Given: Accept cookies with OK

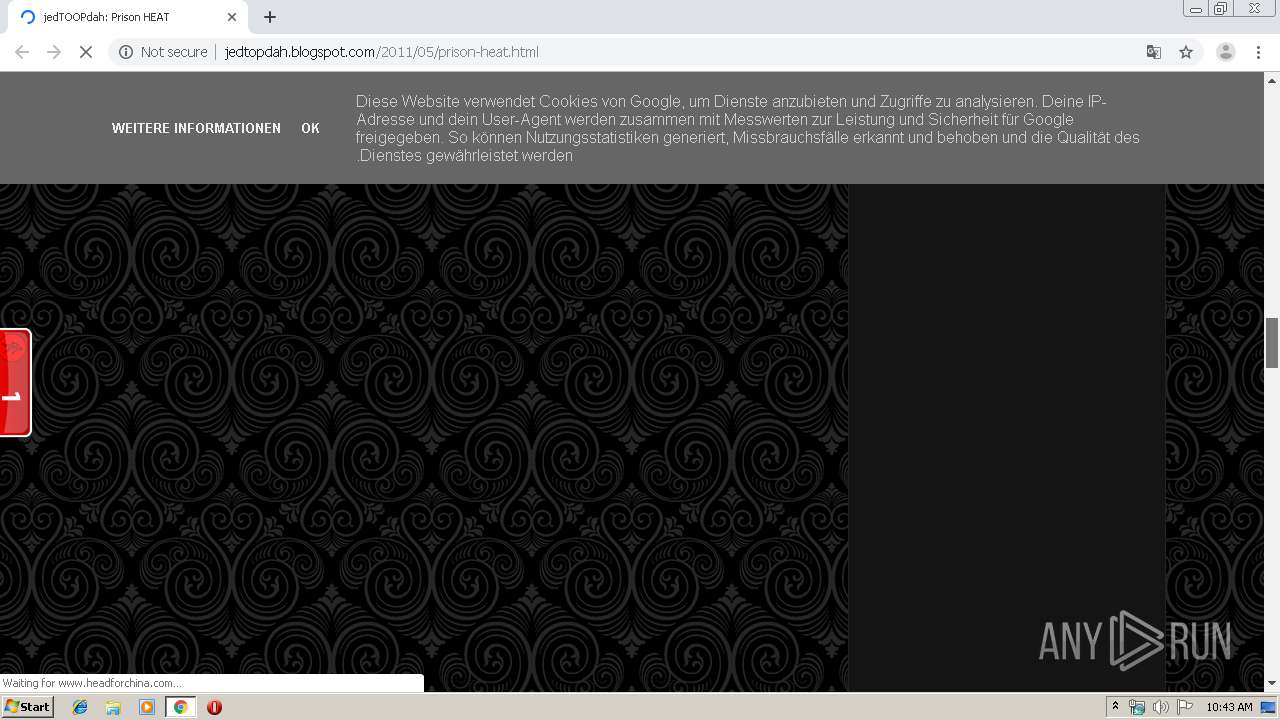Looking at the screenshot, I should click(310, 128).
